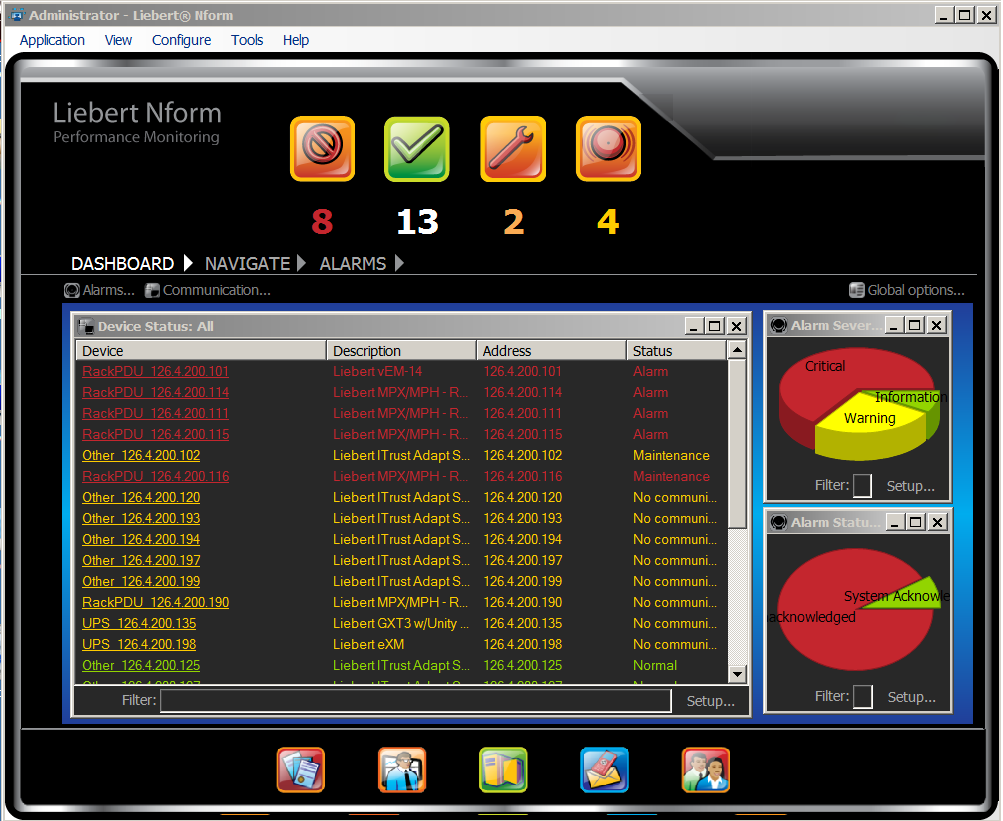This screenshot has height=821, width=1003.
Task: Click the green checkmark normal status icon
Action: [x=417, y=149]
